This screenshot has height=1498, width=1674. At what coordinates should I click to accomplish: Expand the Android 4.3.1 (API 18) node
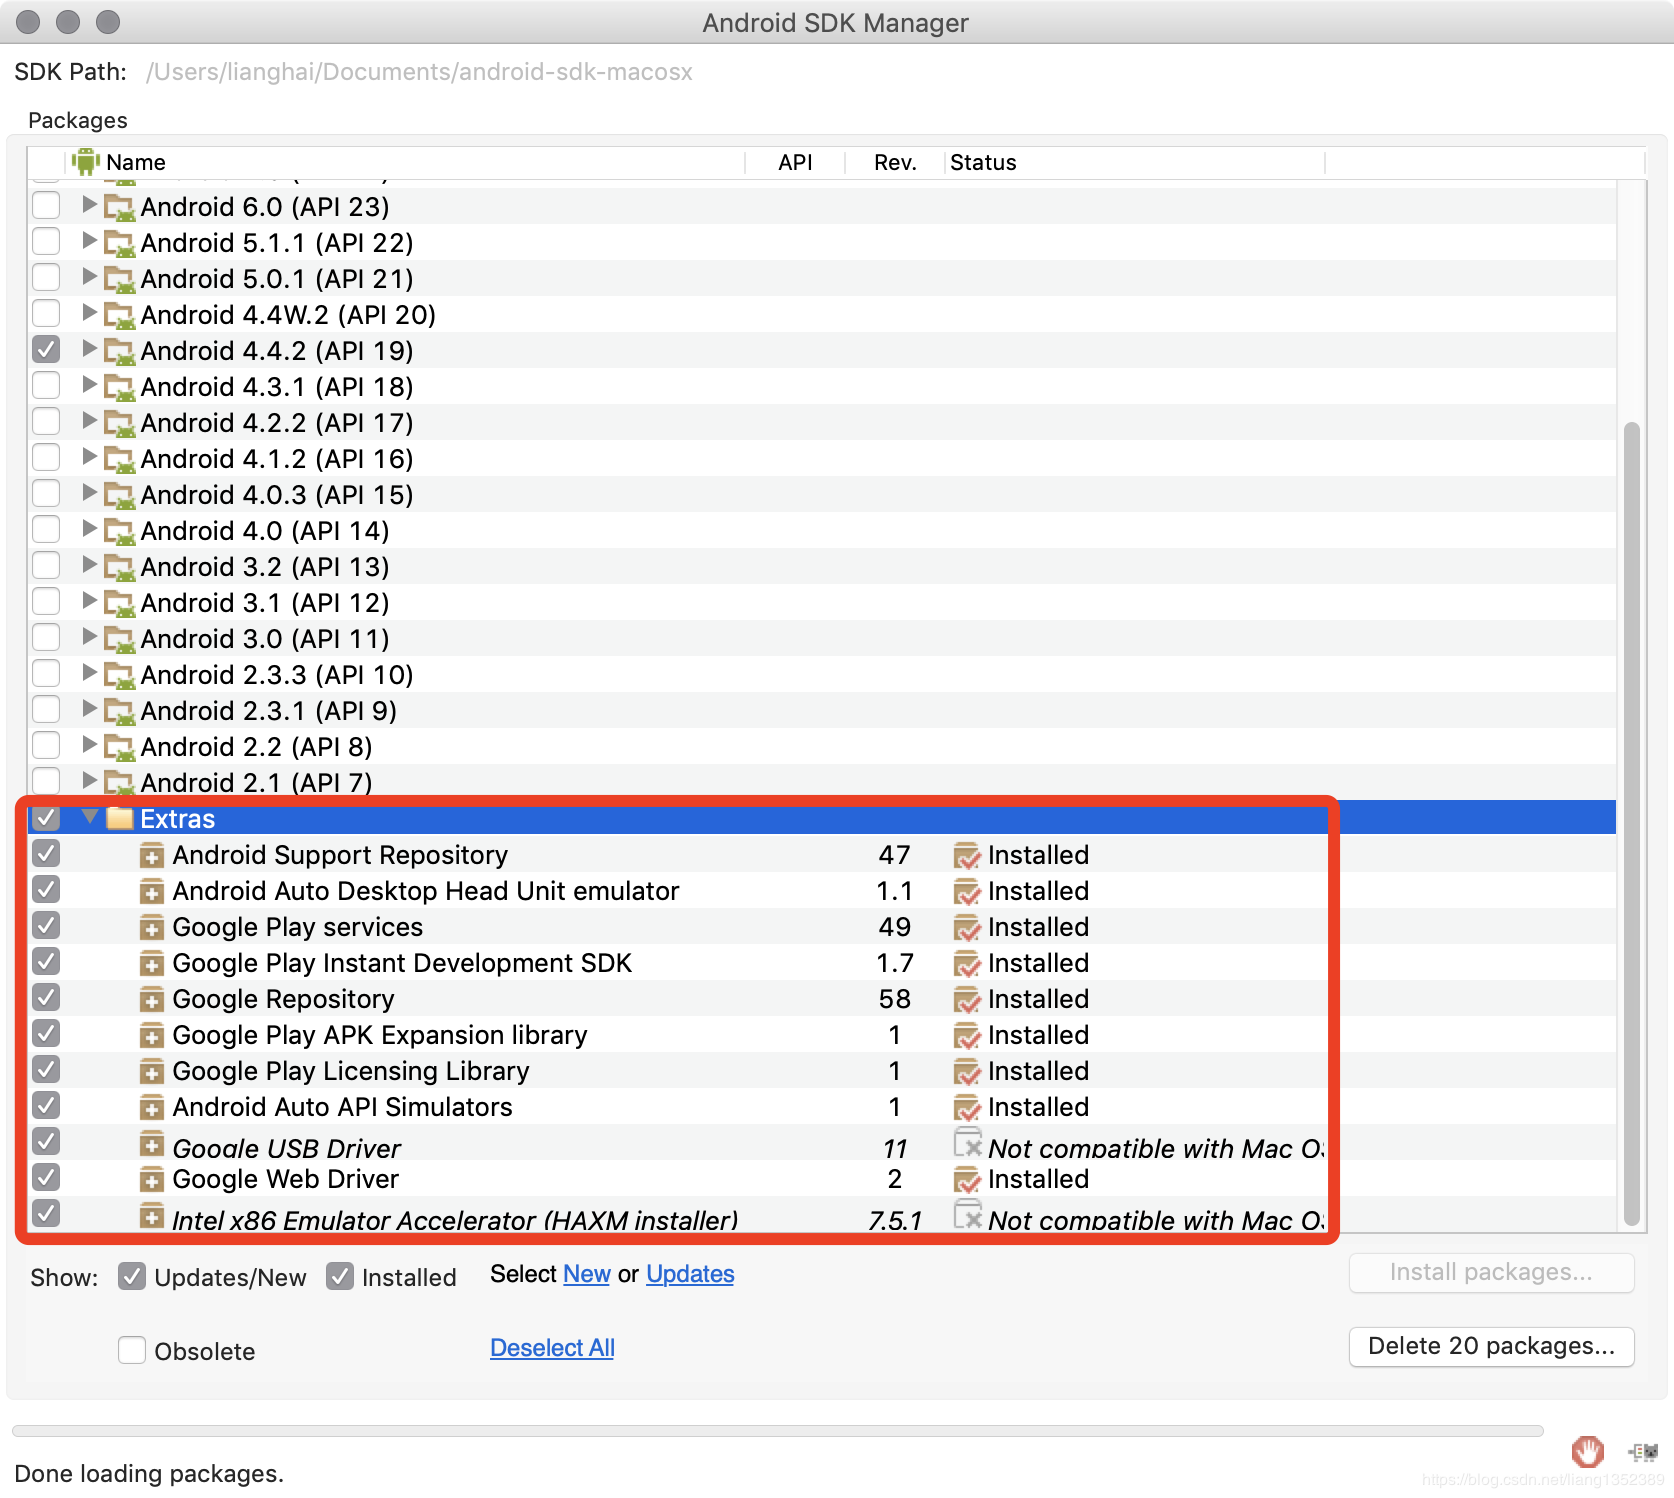point(89,385)
